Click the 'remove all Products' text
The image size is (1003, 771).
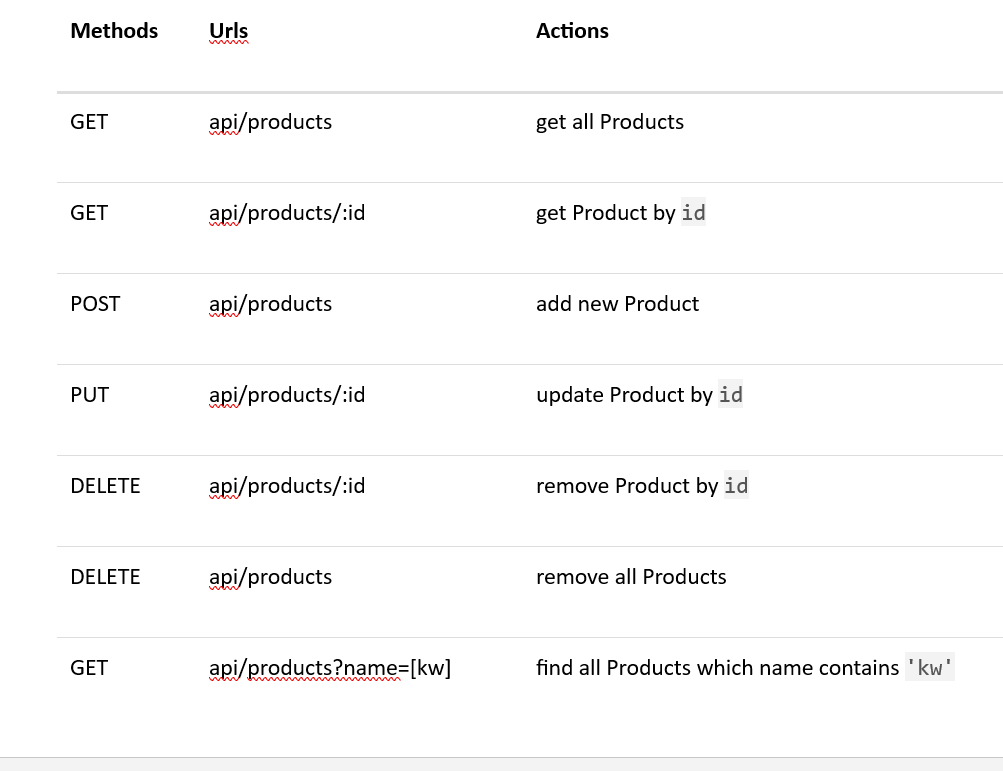[x=631, y=576]
